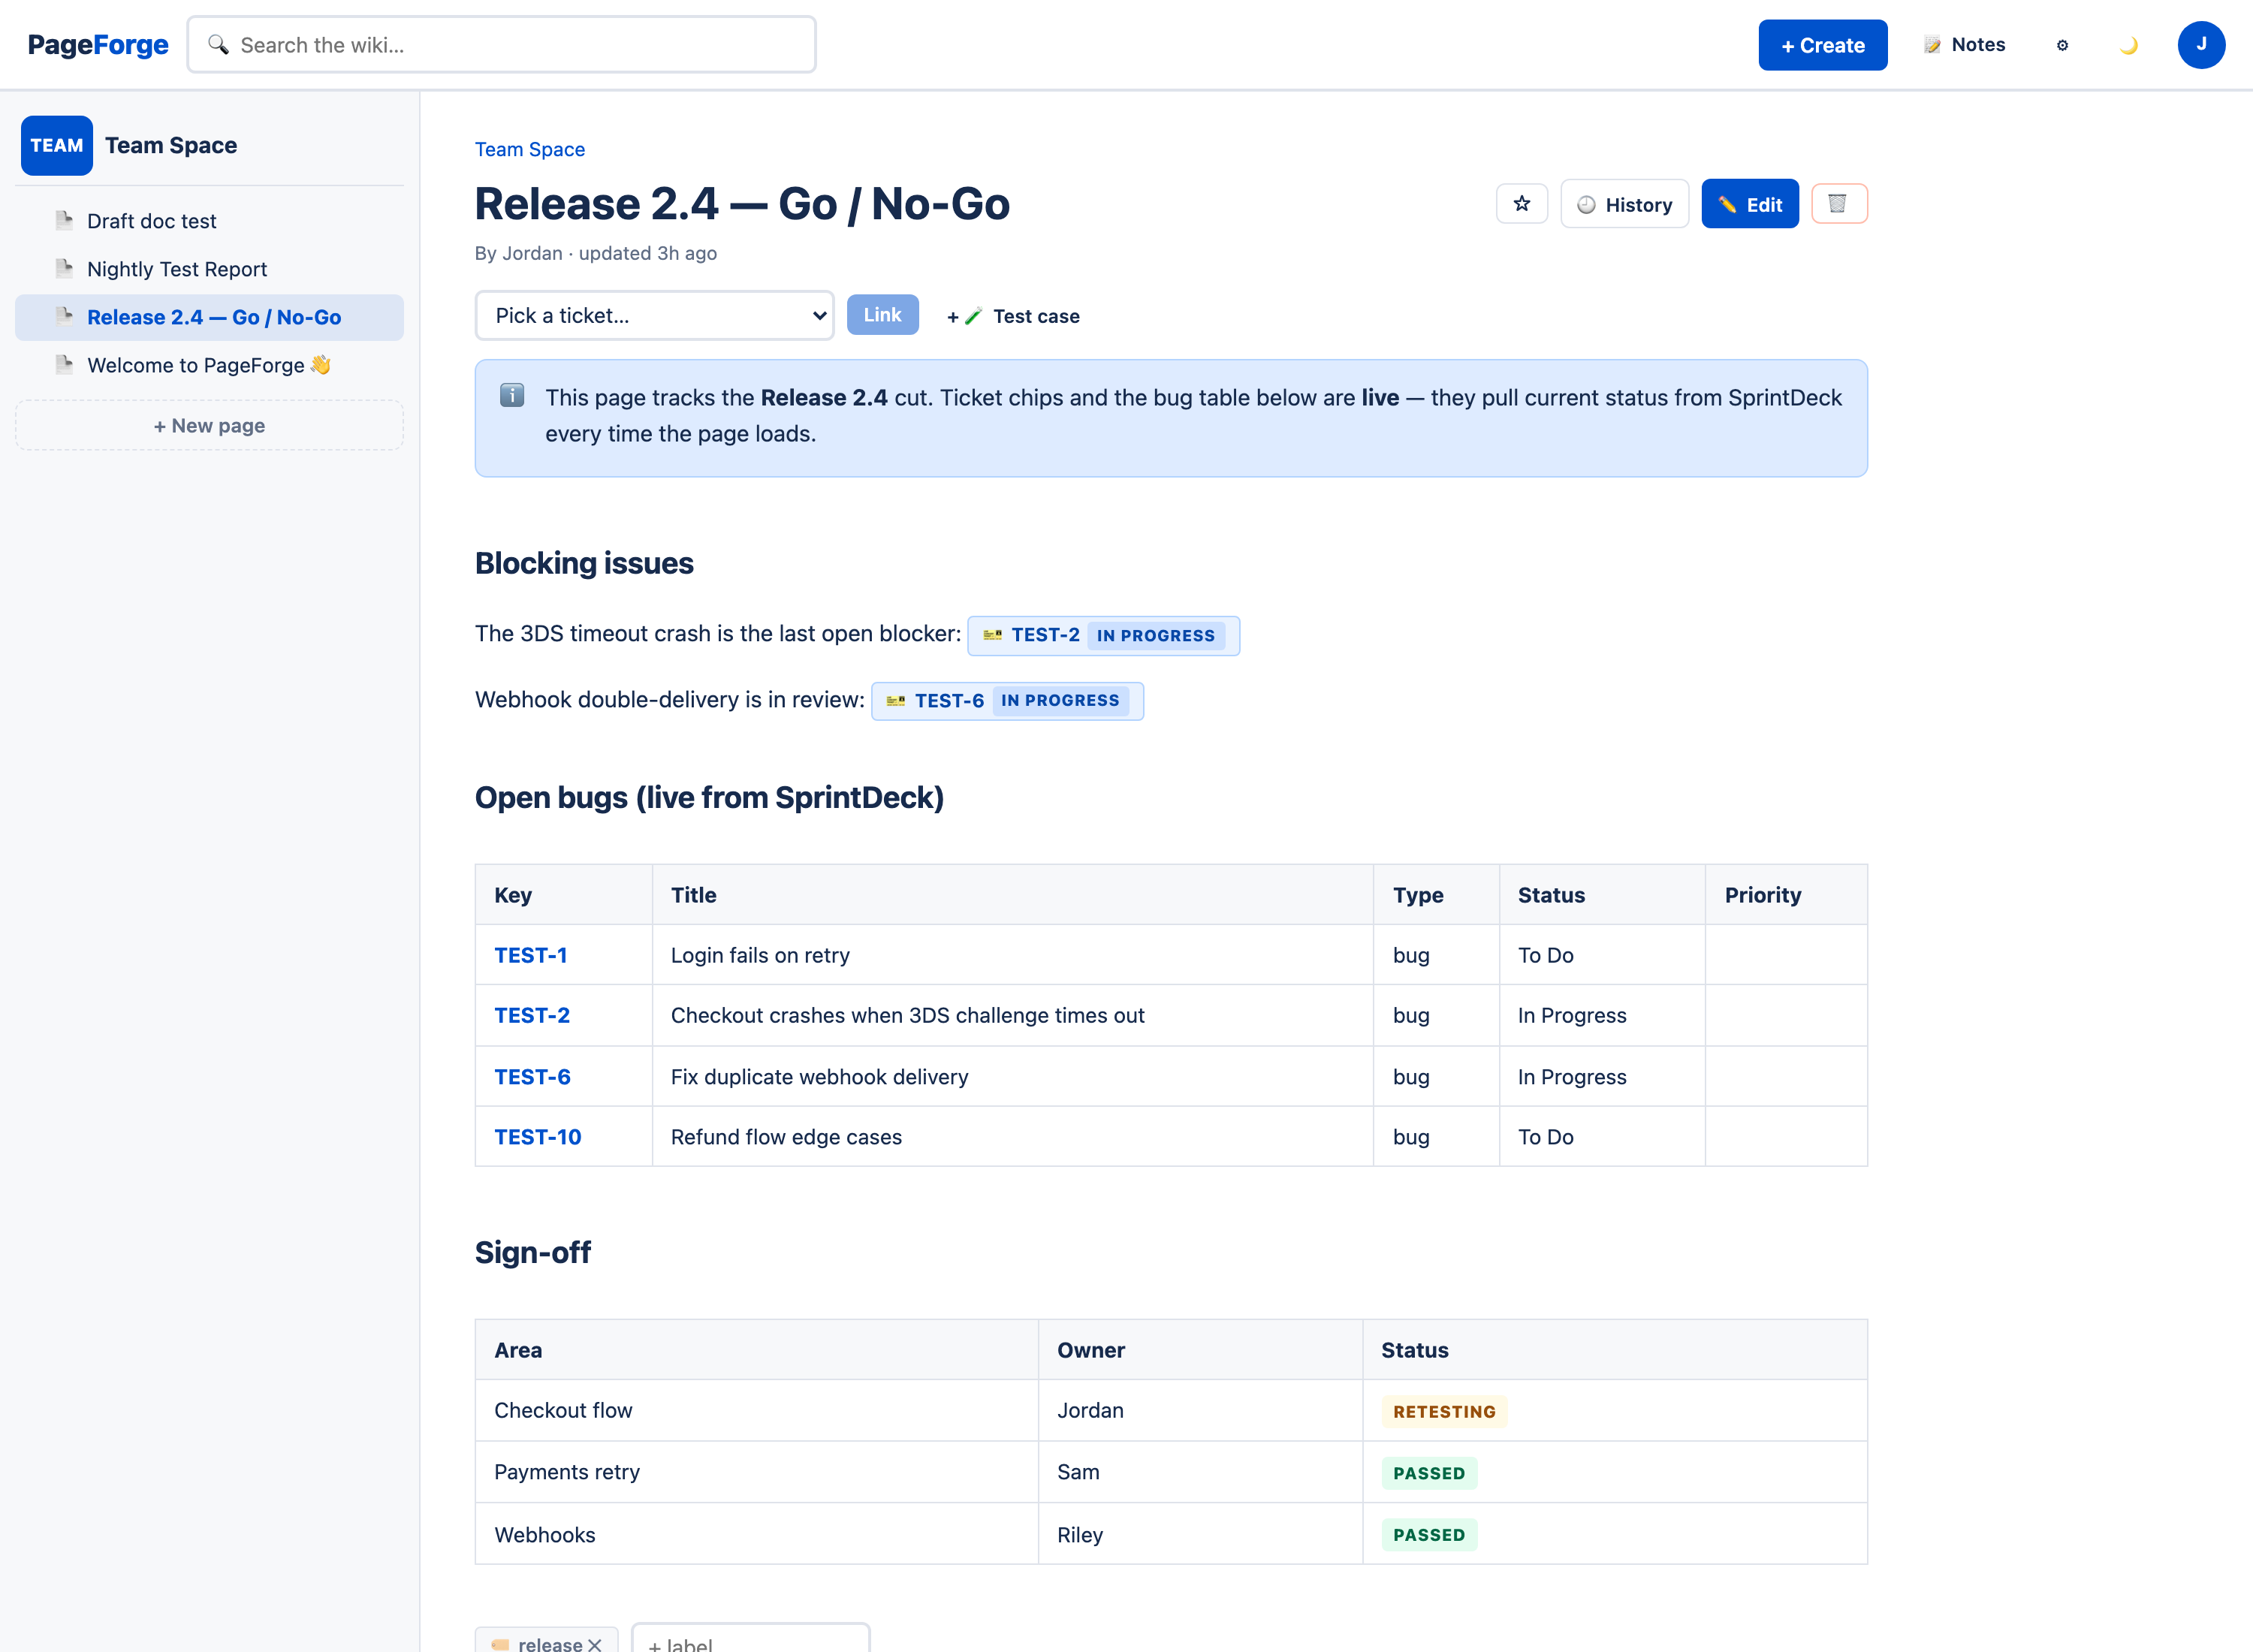Create a New page from the sidebar
Image resolution: width=2253 pixels, height=1652 pixels.
pyautogui.click(x=209, y=426)
